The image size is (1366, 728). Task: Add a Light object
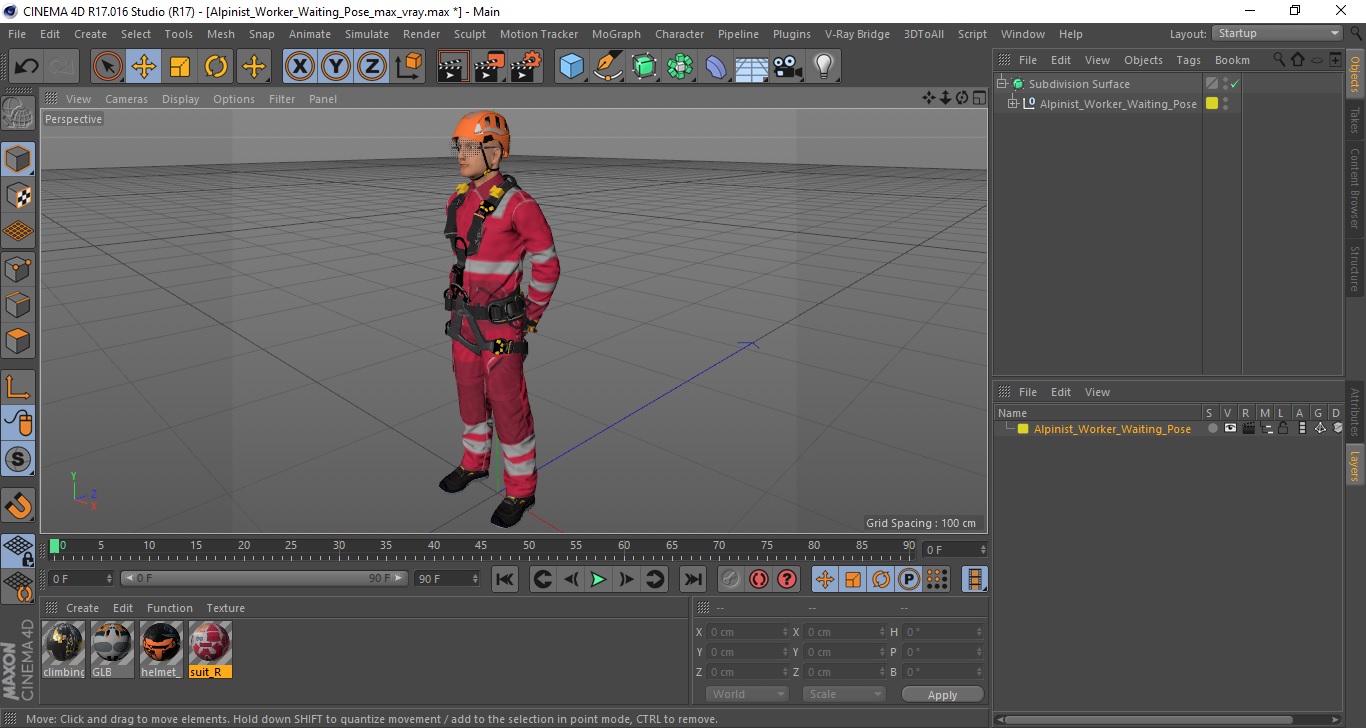tap(824, 67)
